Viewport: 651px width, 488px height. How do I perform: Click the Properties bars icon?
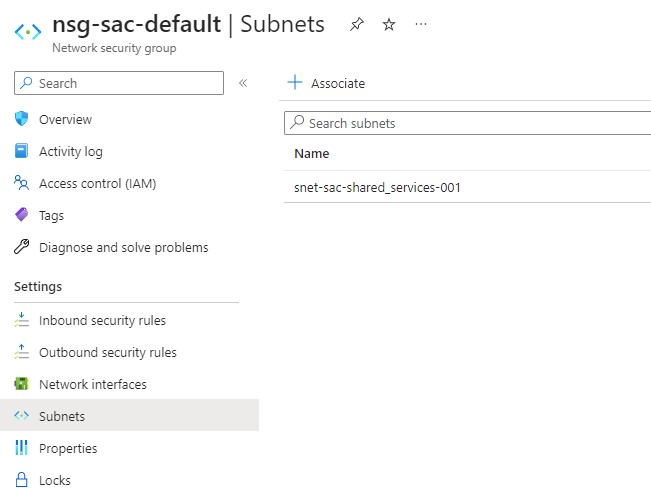click(21, 448)
